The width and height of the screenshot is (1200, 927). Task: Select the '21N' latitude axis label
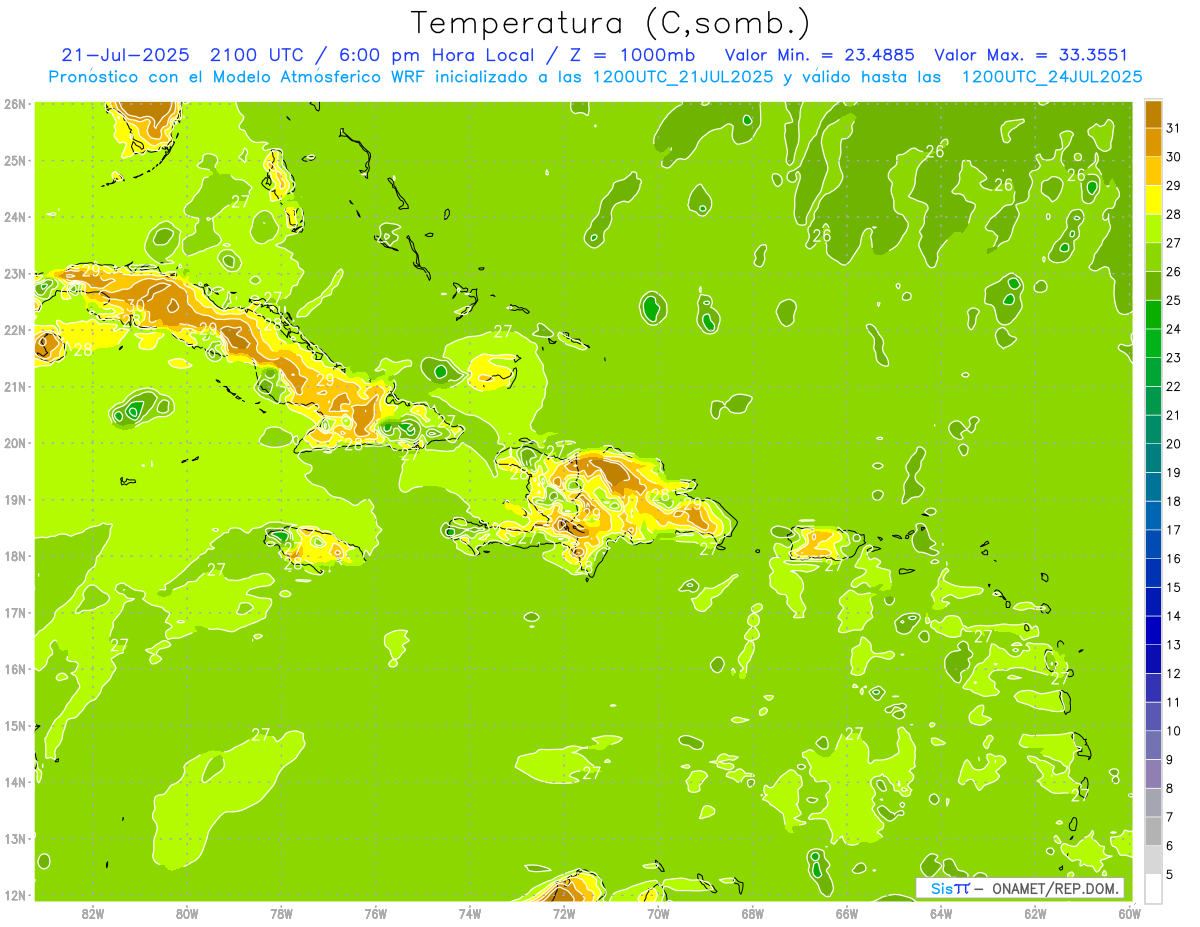(x=15, y=386)
